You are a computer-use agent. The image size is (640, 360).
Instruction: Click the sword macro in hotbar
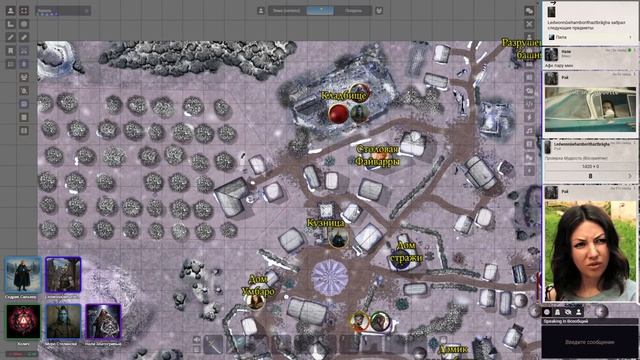click(213, 344)
